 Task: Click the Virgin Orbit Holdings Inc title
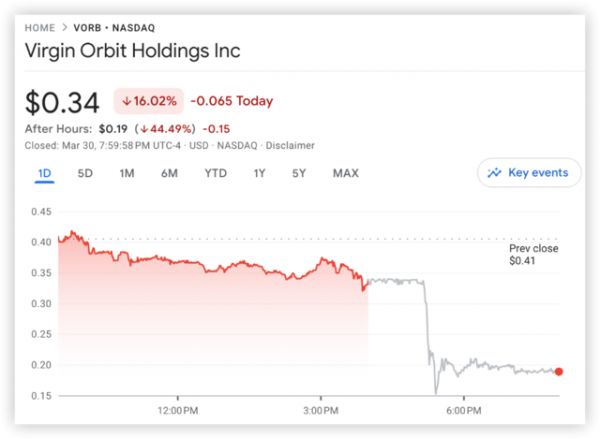132,51
